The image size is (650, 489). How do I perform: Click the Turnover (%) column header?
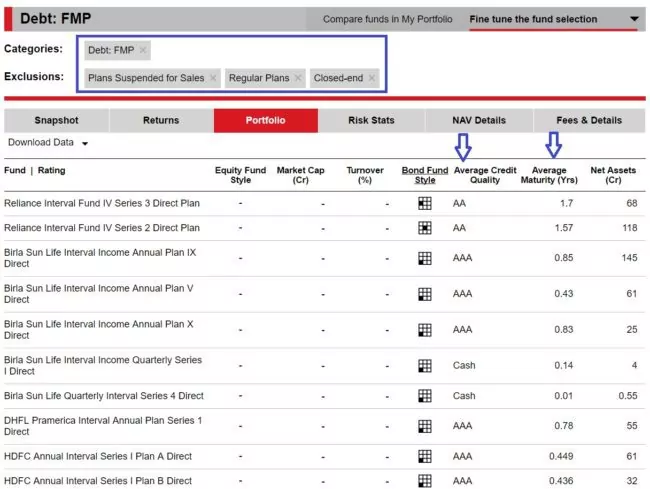tap(365, 175)
